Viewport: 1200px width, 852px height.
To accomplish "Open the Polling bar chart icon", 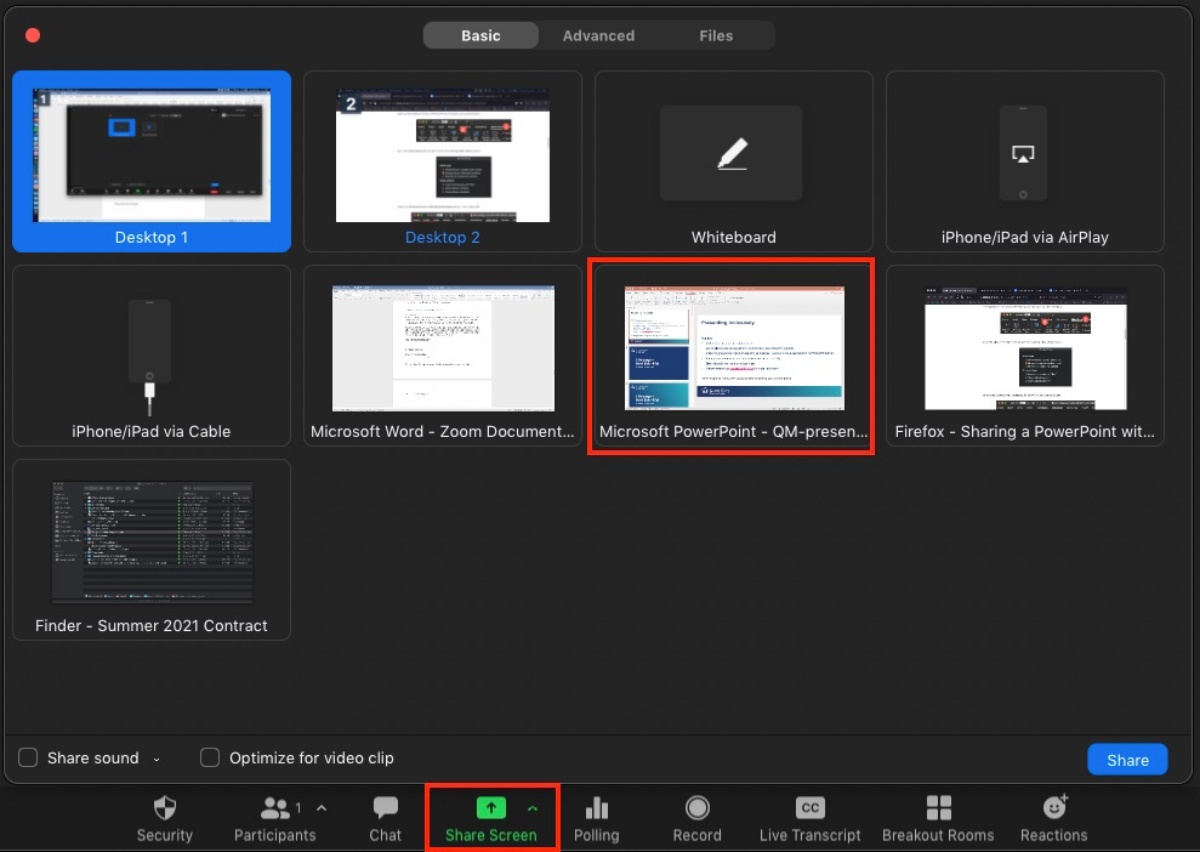I will [x=596, y=808].
